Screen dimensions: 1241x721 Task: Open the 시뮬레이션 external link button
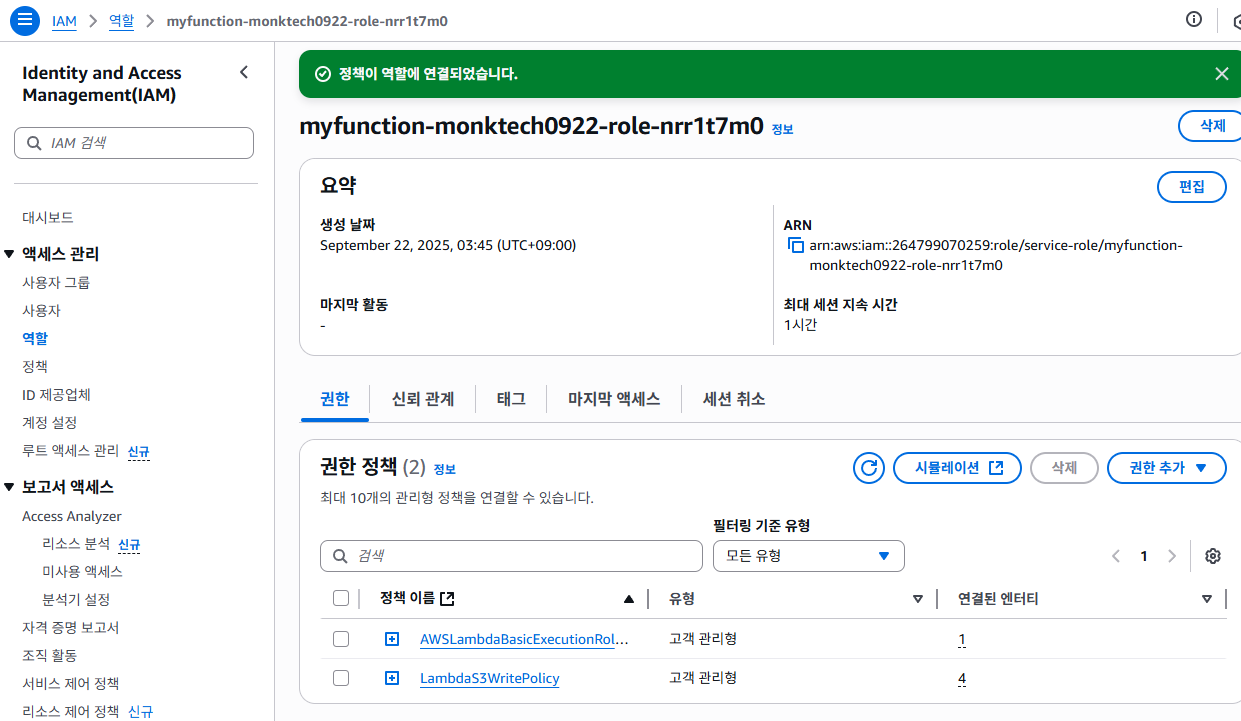pos(958,467)
